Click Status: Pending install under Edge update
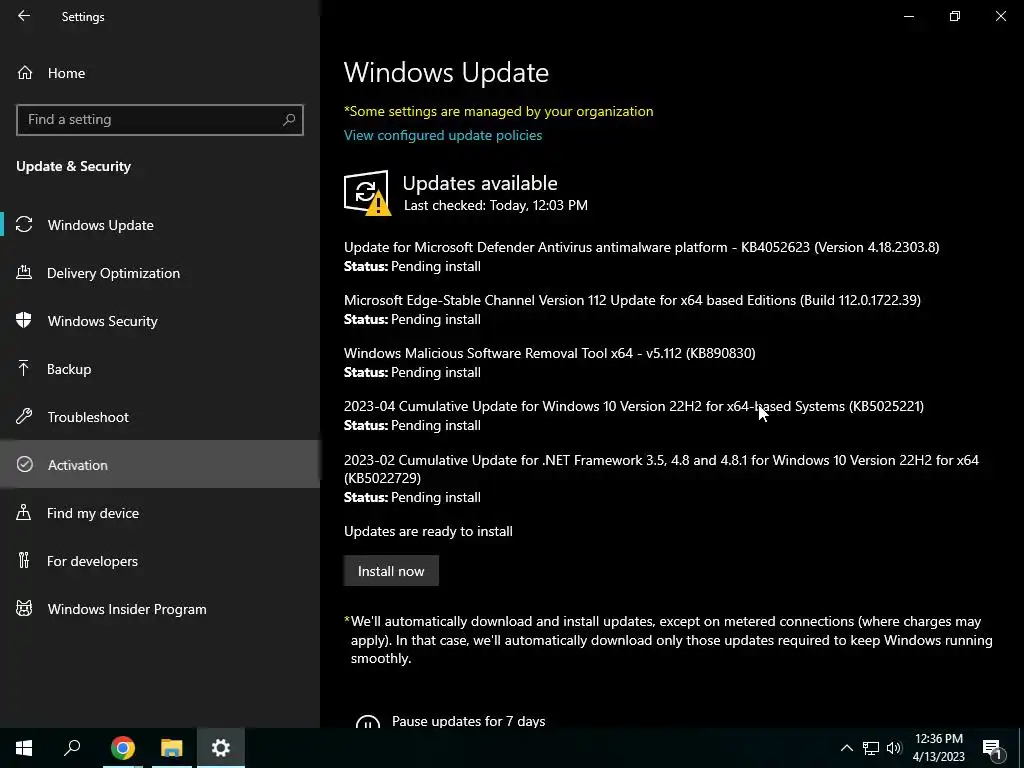1024x768 pixels. point(412,319)
